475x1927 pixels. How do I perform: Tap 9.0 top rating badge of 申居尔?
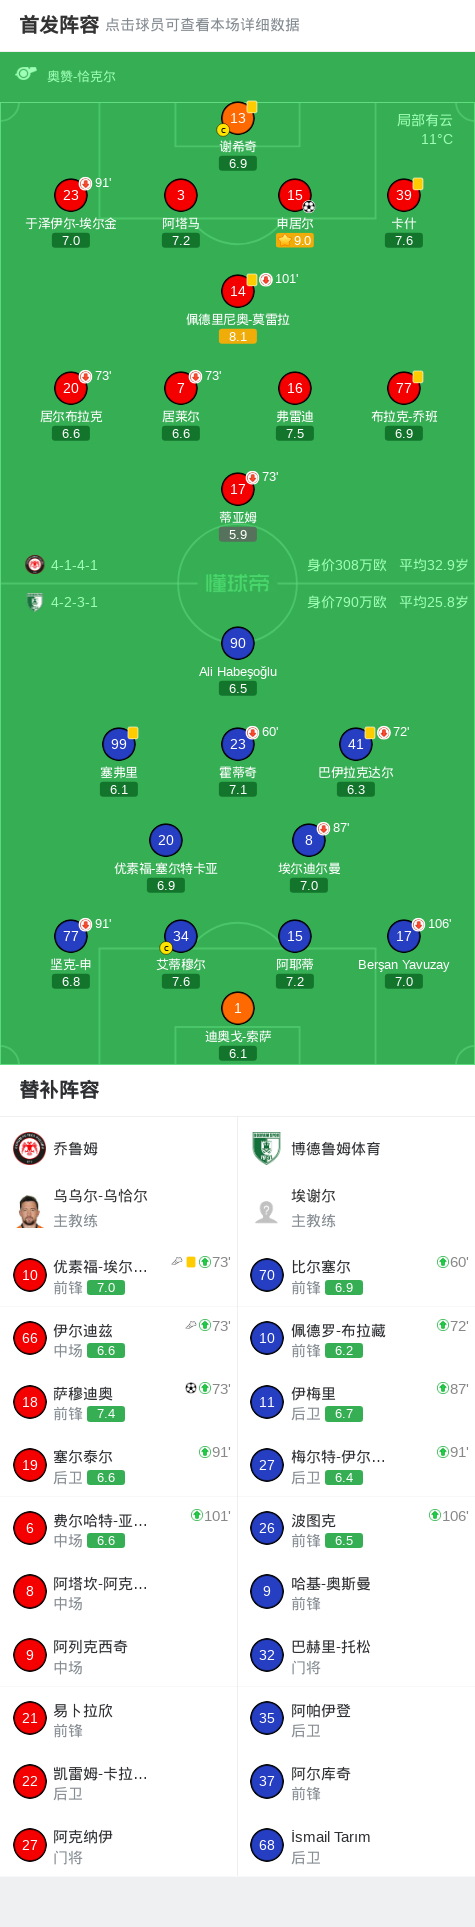point(295,240)
